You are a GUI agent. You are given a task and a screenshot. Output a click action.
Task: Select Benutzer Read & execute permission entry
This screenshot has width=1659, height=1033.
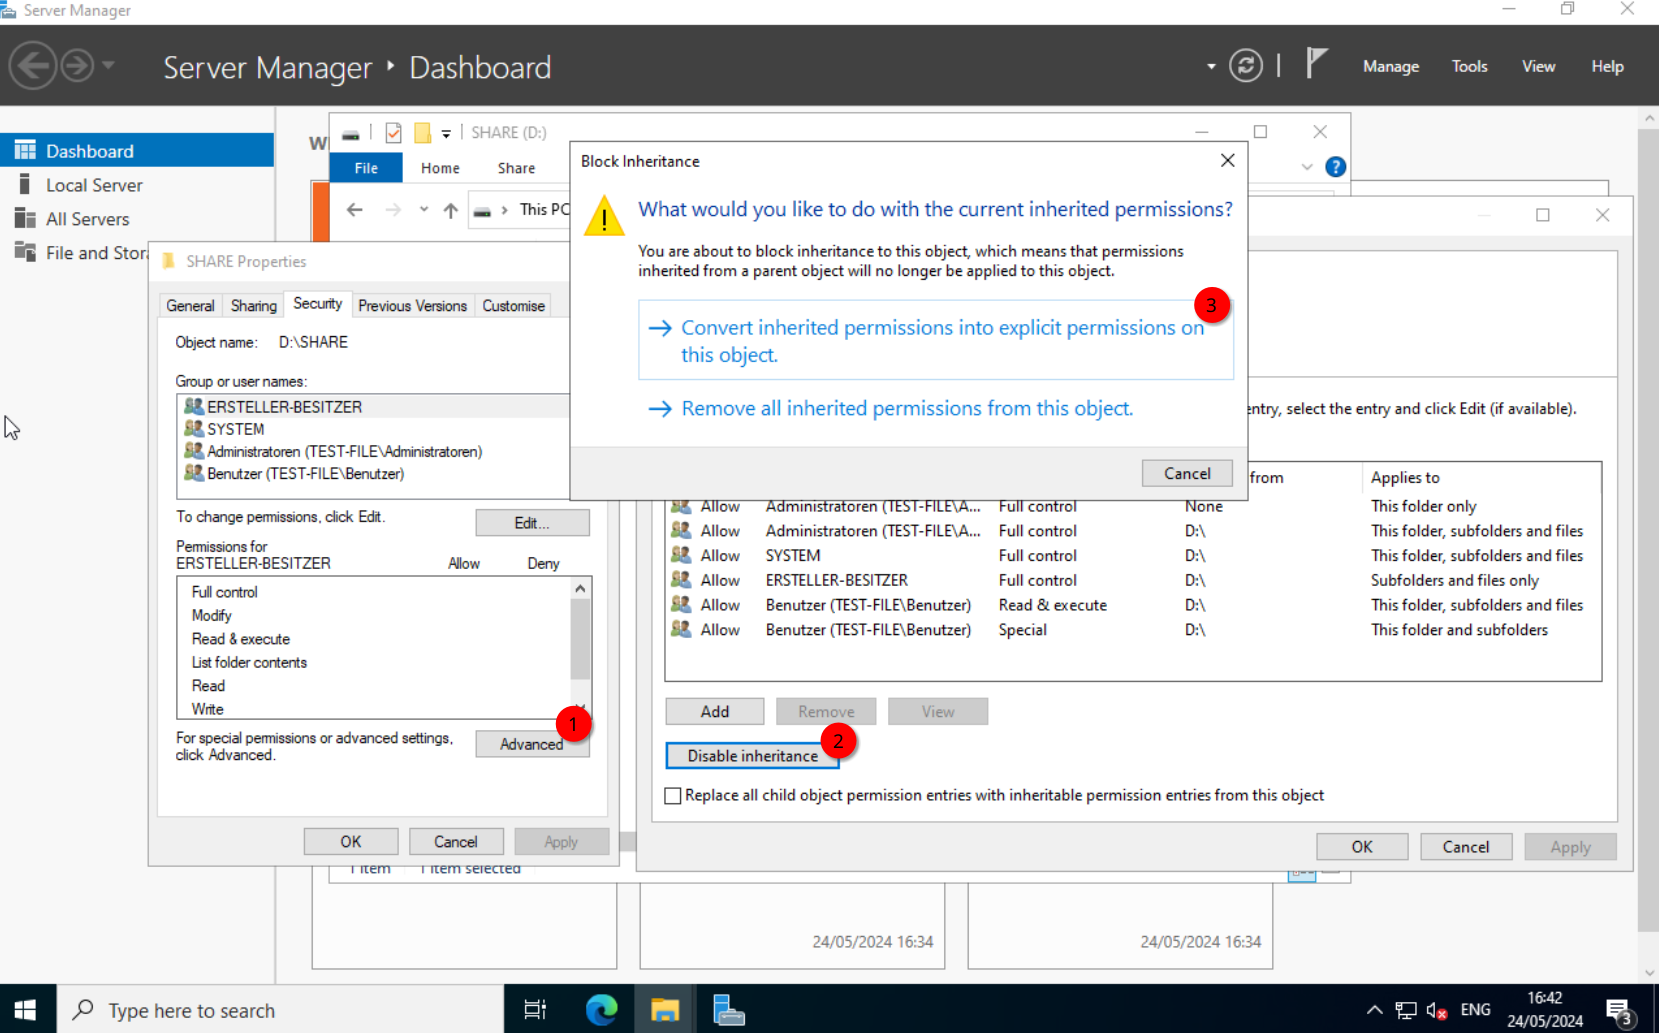pos(1133,605)
